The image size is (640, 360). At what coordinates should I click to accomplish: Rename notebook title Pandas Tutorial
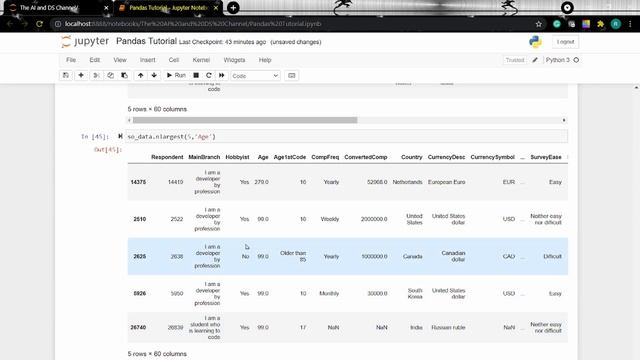(146, 41)
